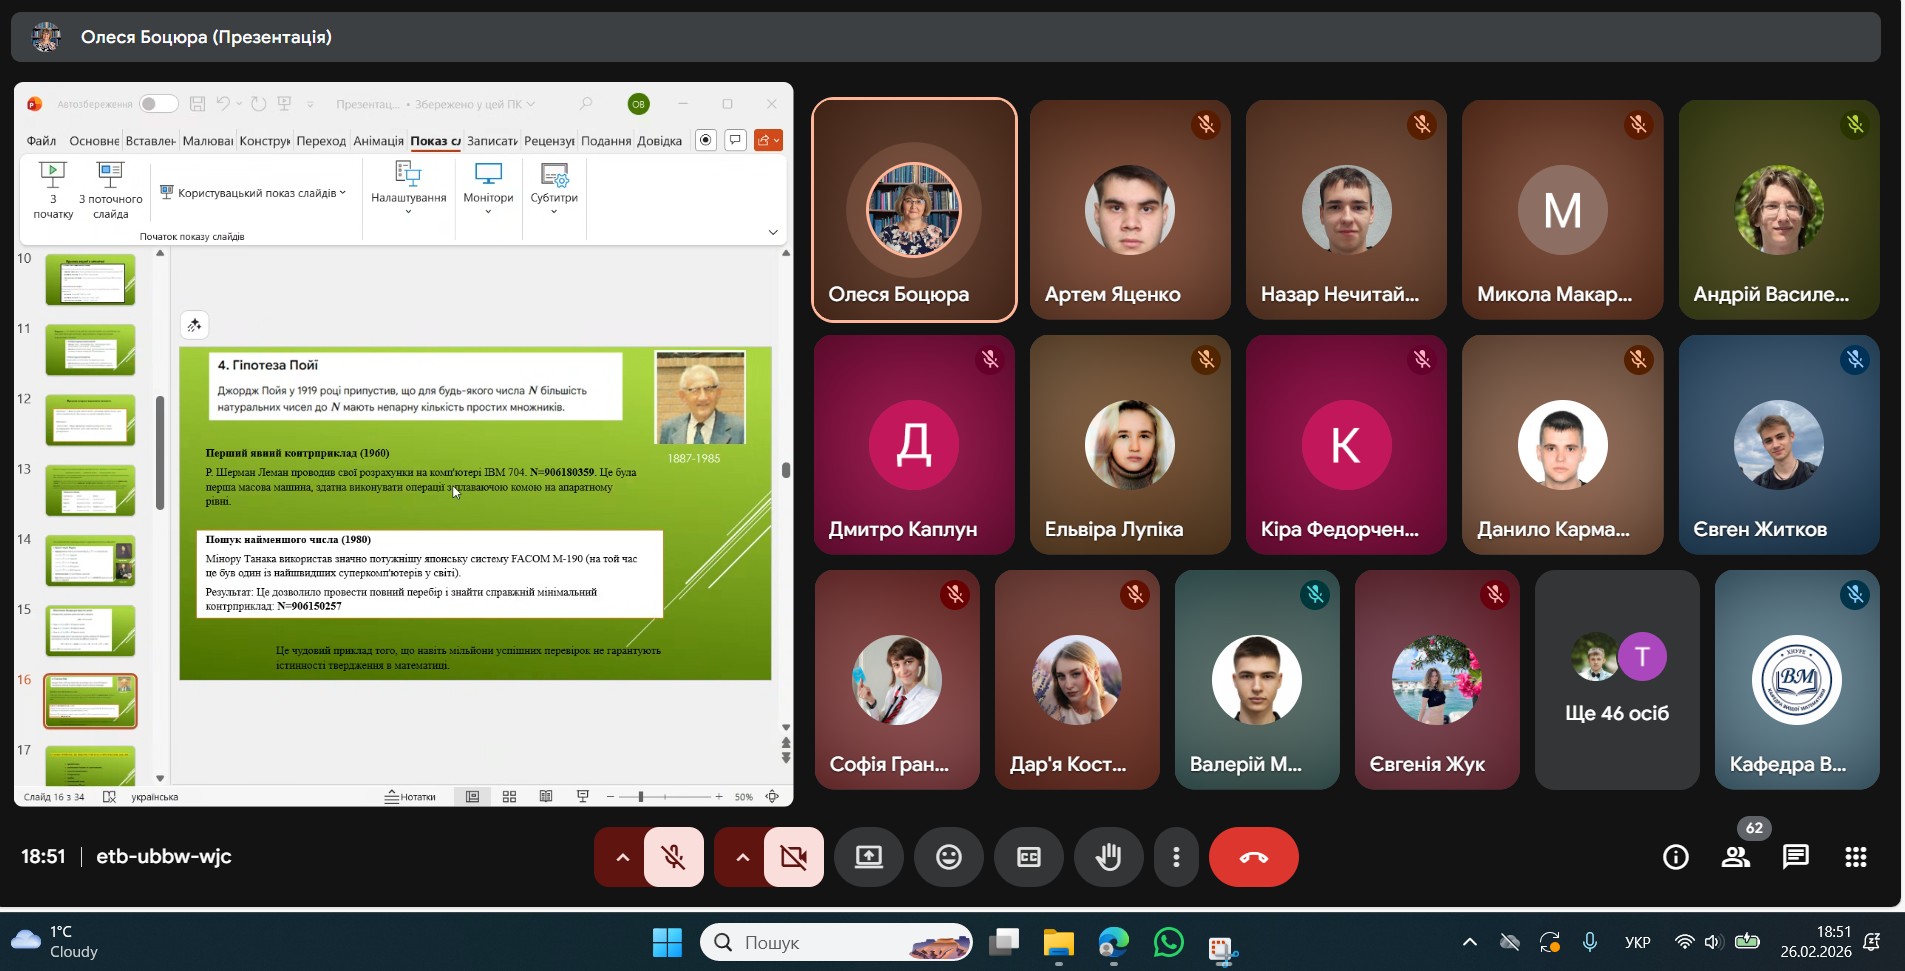Screen dimensions: 1905x971
Task: Raise your hand in the meeting
Action: pos(1108,857)
